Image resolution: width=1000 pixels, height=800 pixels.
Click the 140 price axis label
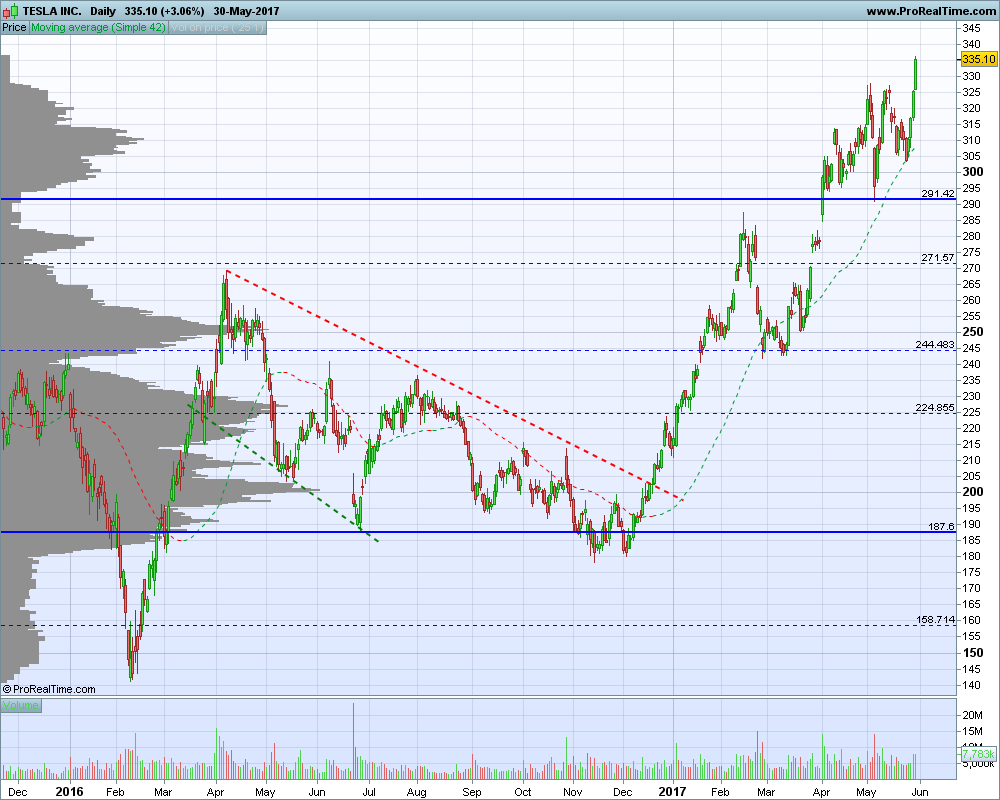click(x=971, y=685)
